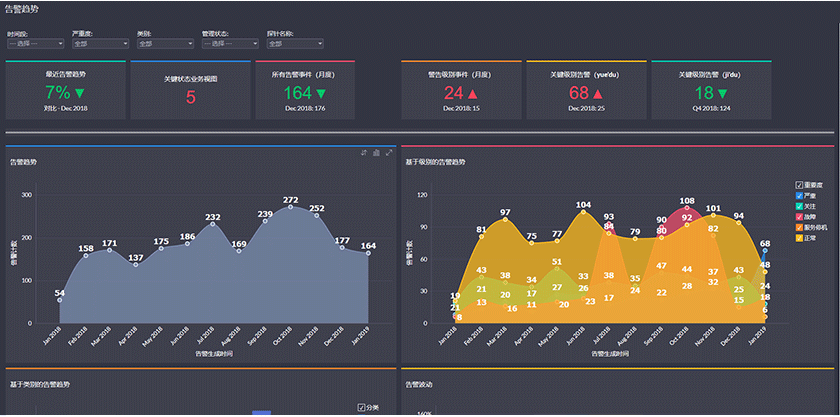Viewport: 840px width, 417px height.
Task: Open the 严重度 dropdown
Action: coord(100,44)
